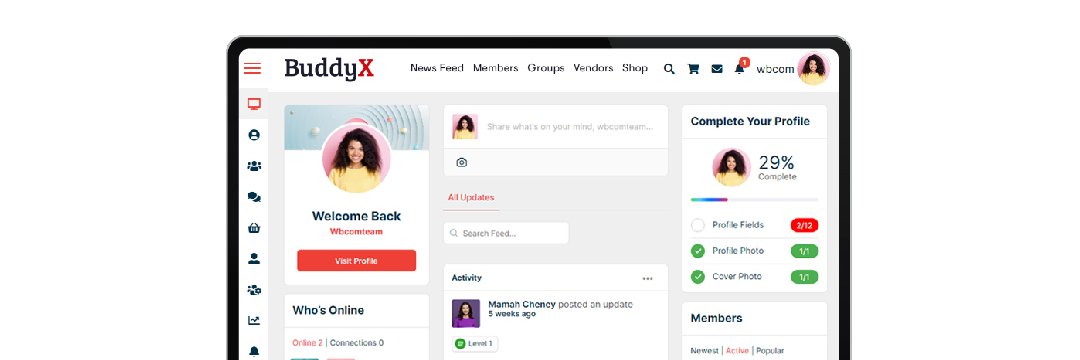
Task: Click the large avatar in welcome card
Action: (356, 158)
